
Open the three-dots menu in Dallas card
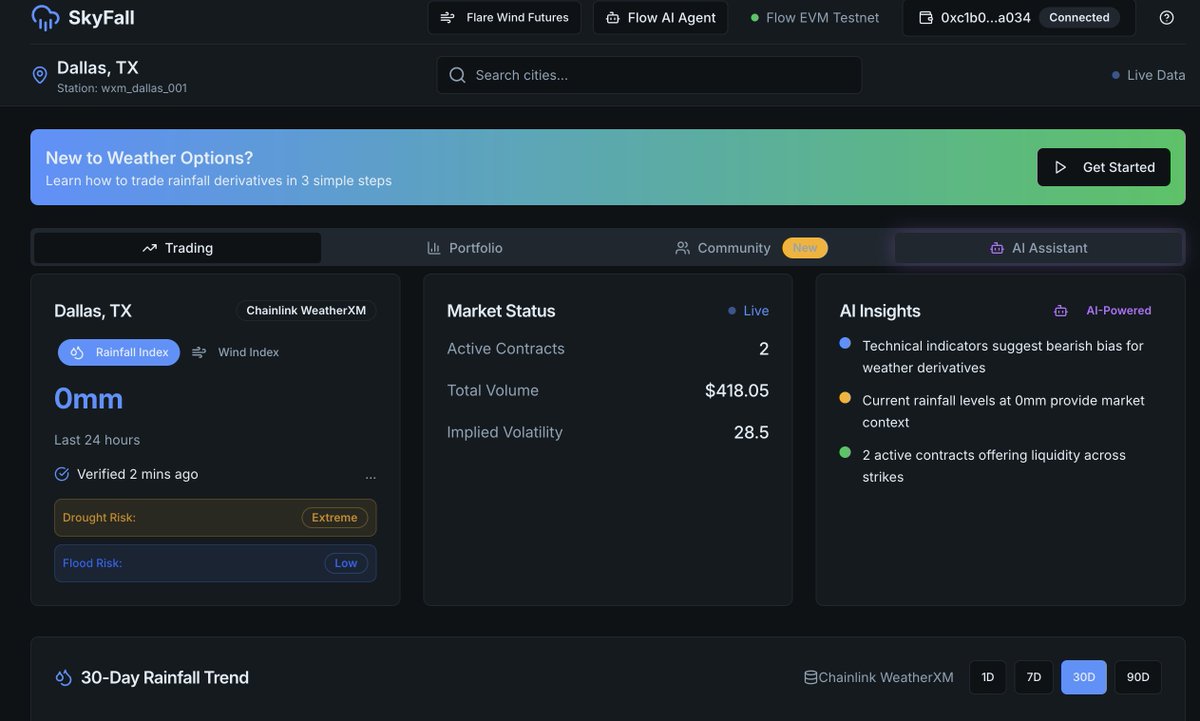tap(371, 478)
